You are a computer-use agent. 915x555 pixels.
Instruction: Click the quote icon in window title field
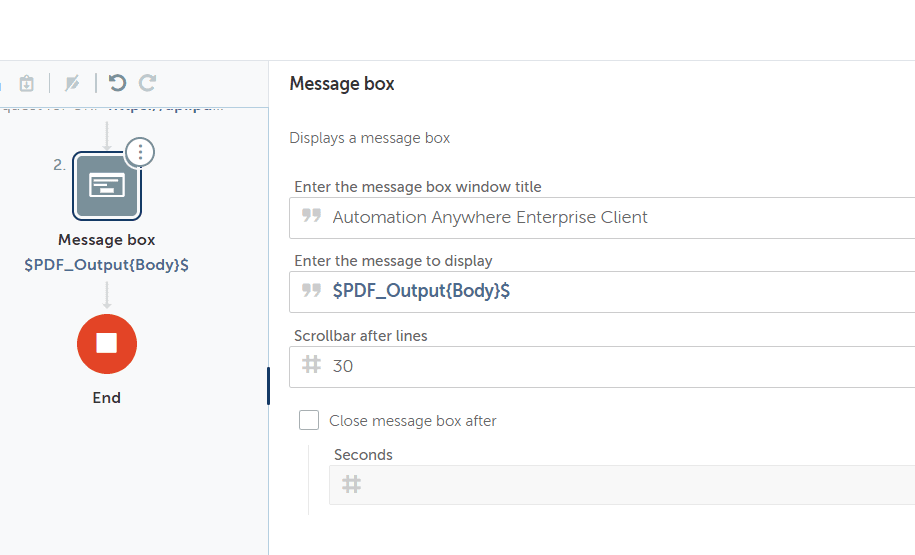point(312,217)
